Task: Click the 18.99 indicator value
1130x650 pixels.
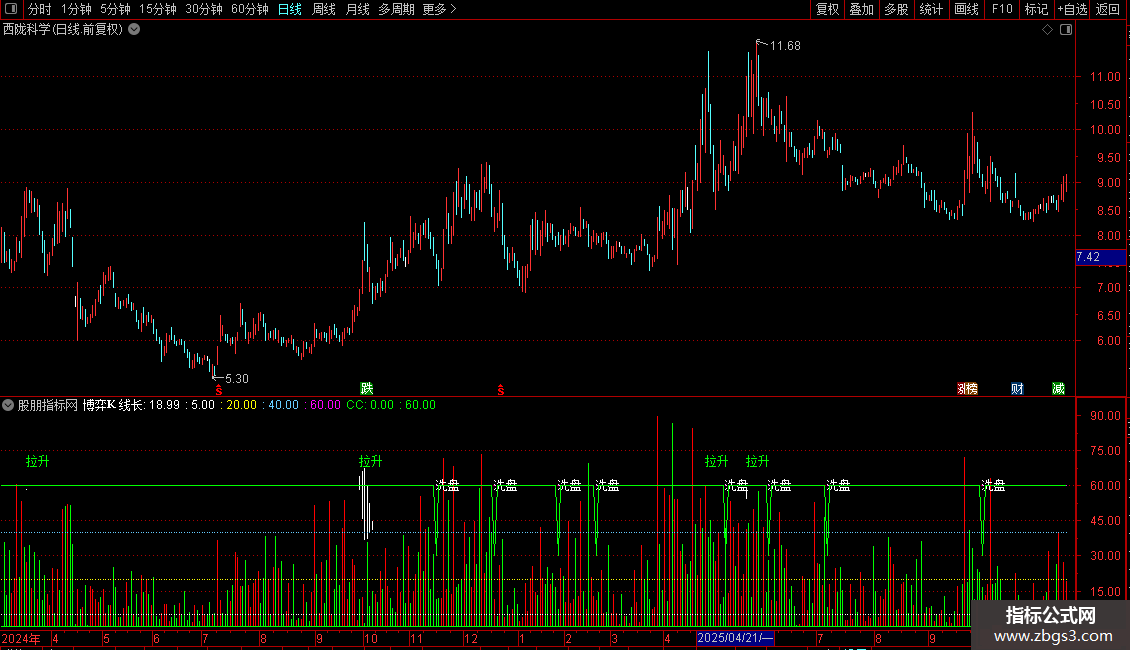Action: tap(164, 405)
